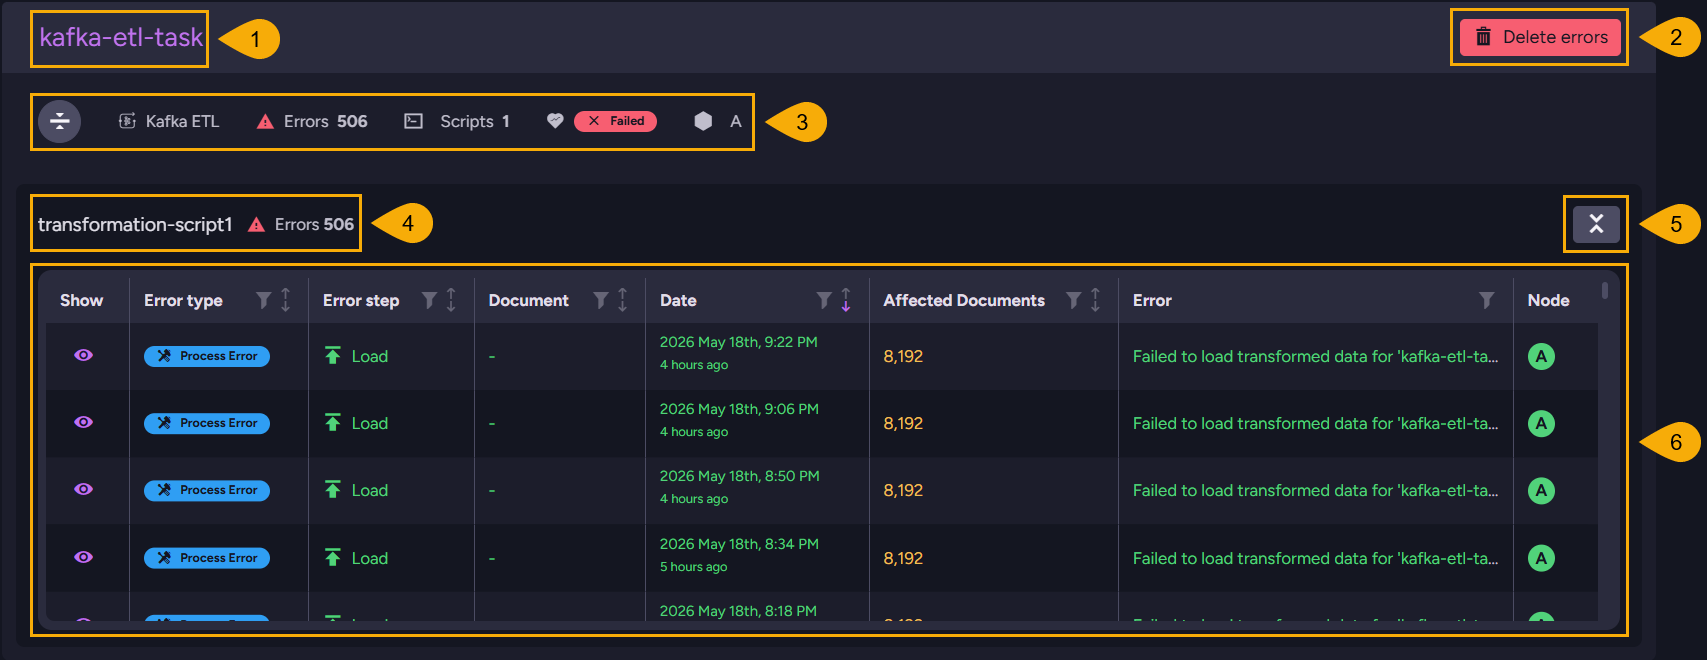Sort by Error step column
Image resolution: width=1707 pixels, height=660 pixels.
pos(451,300)
